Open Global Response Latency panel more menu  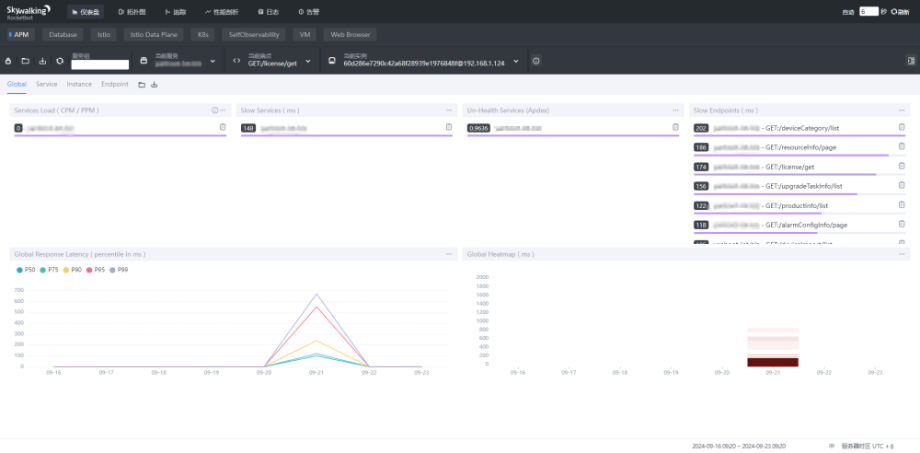pyautogui.click(x=449, y=254)
